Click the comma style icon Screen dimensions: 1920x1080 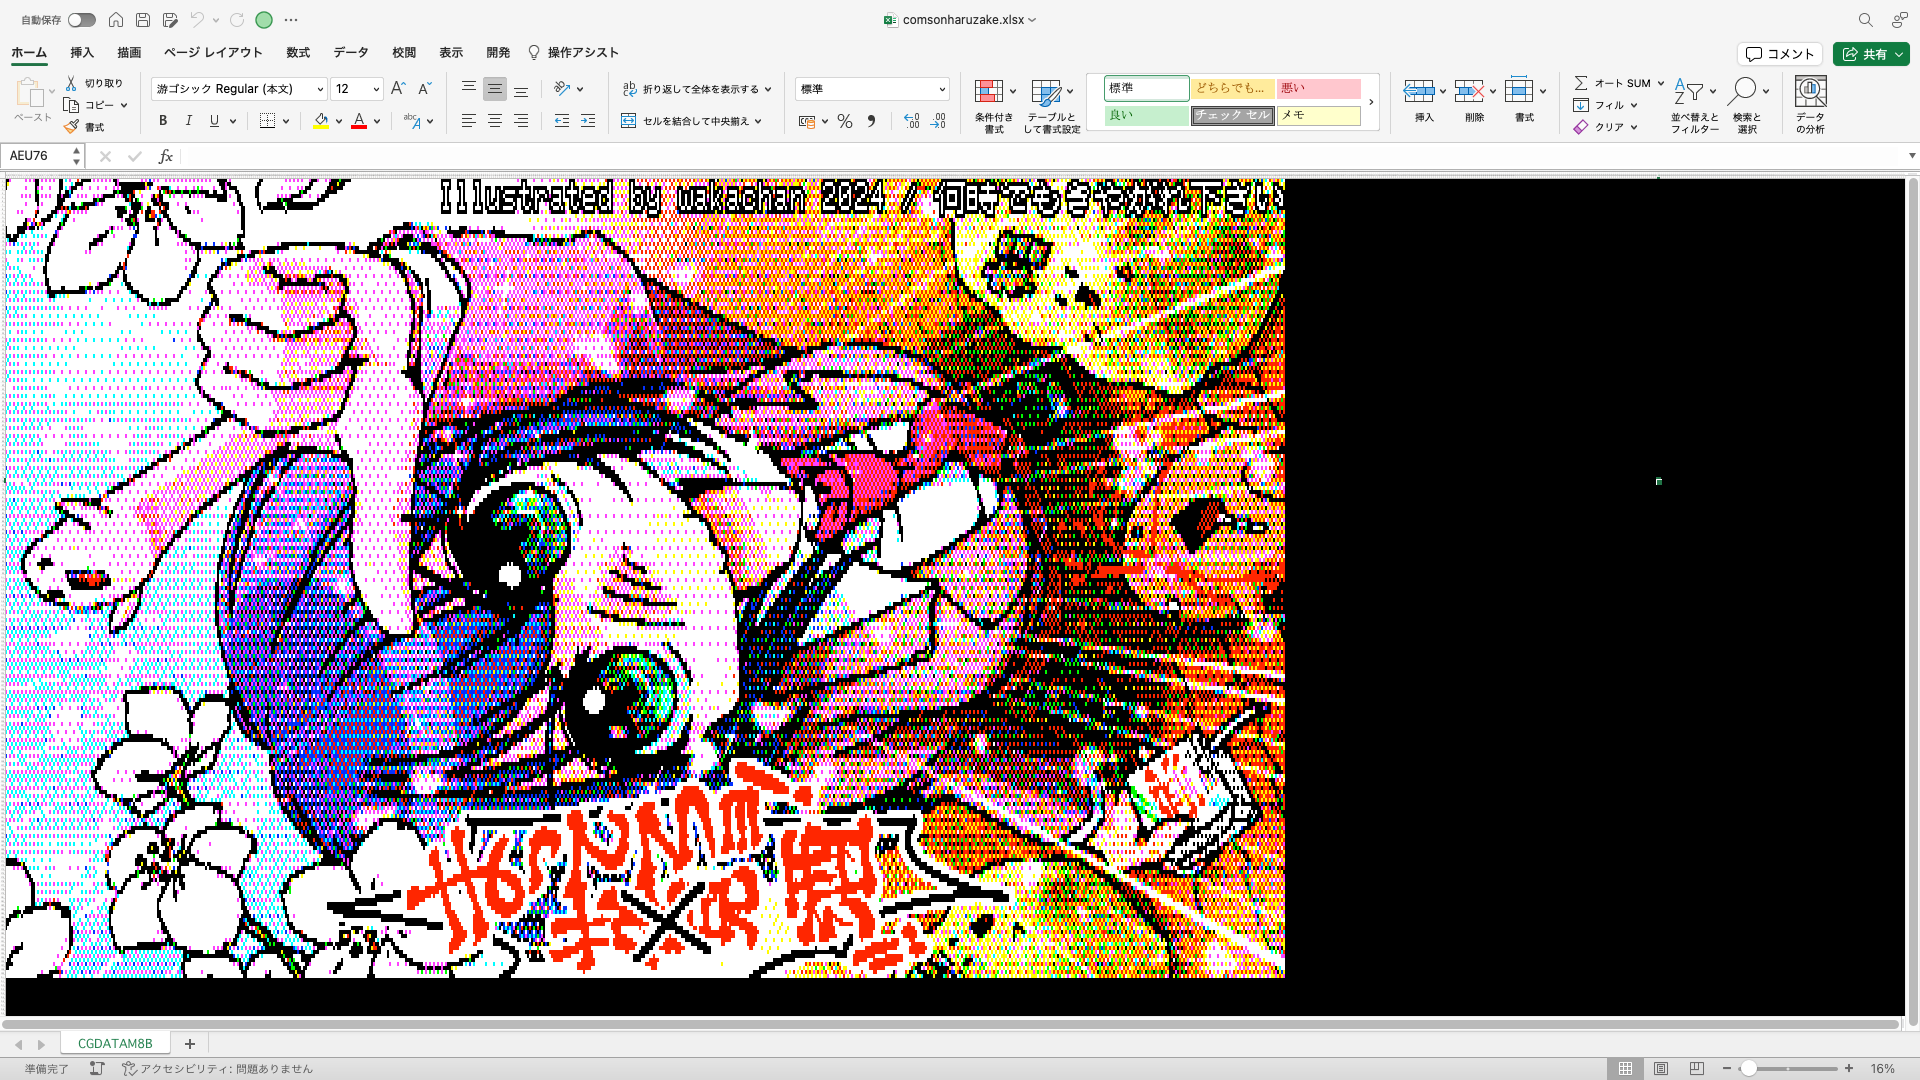click(871, 121)
